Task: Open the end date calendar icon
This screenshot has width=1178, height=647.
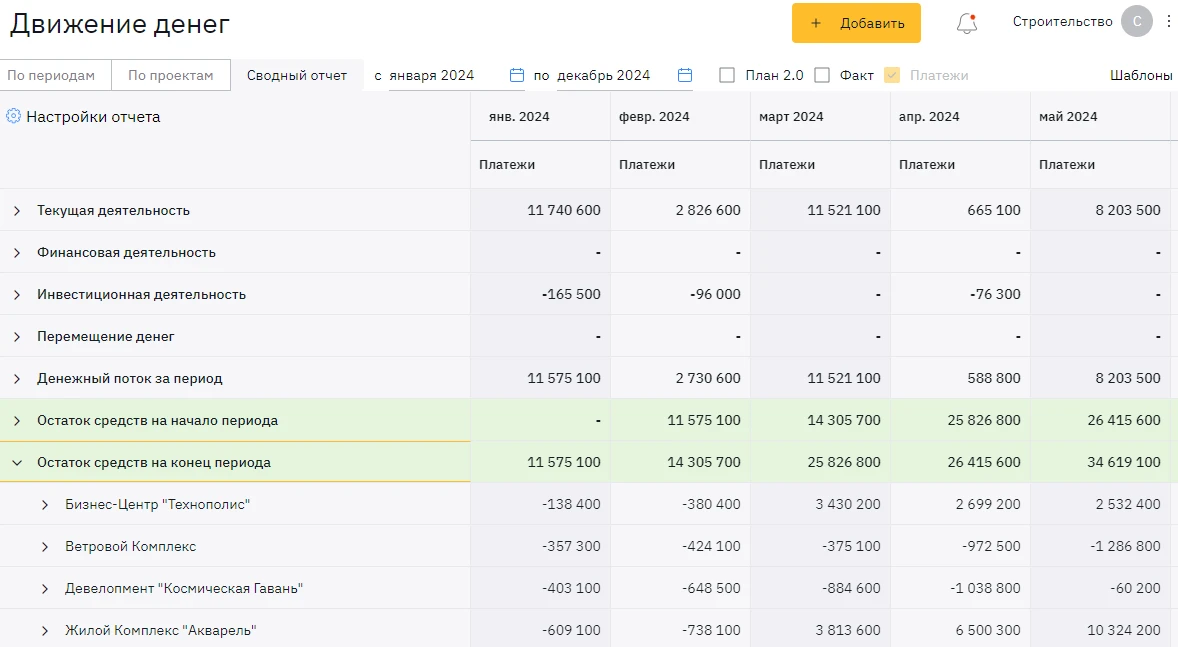Action: click(x=684, y=75)
